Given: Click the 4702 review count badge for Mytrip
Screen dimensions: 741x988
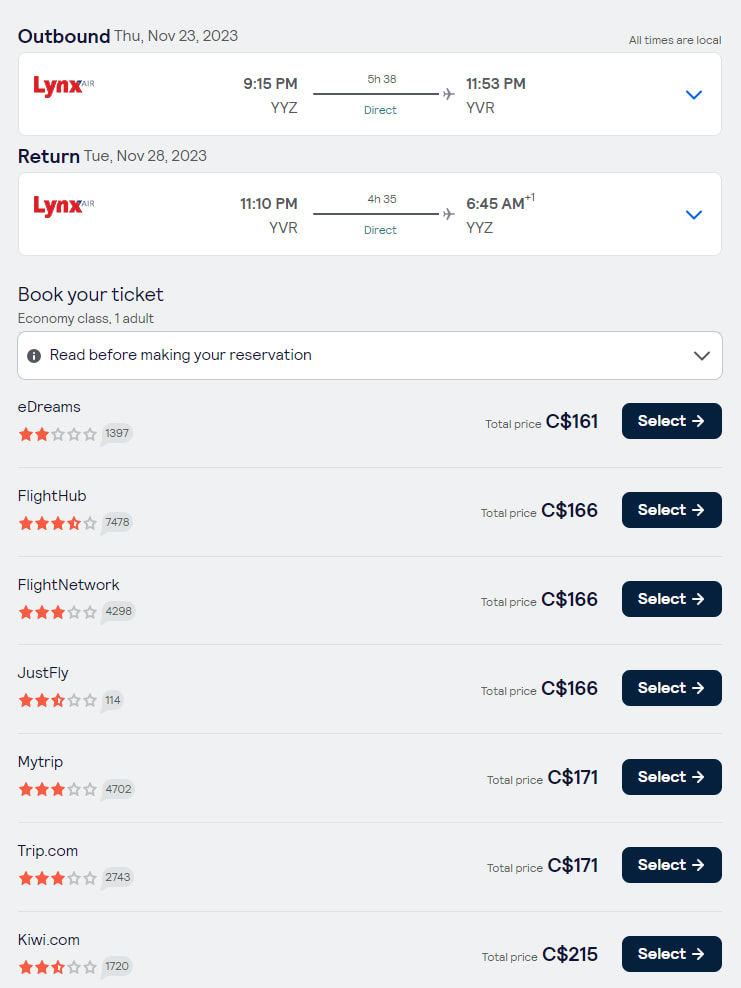Looking at the screenshot, I should click(117, 789).
